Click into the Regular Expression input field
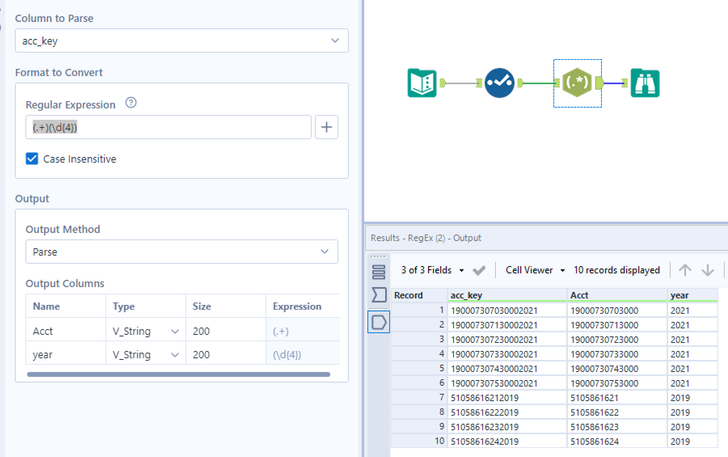 [x=168, y=127]
